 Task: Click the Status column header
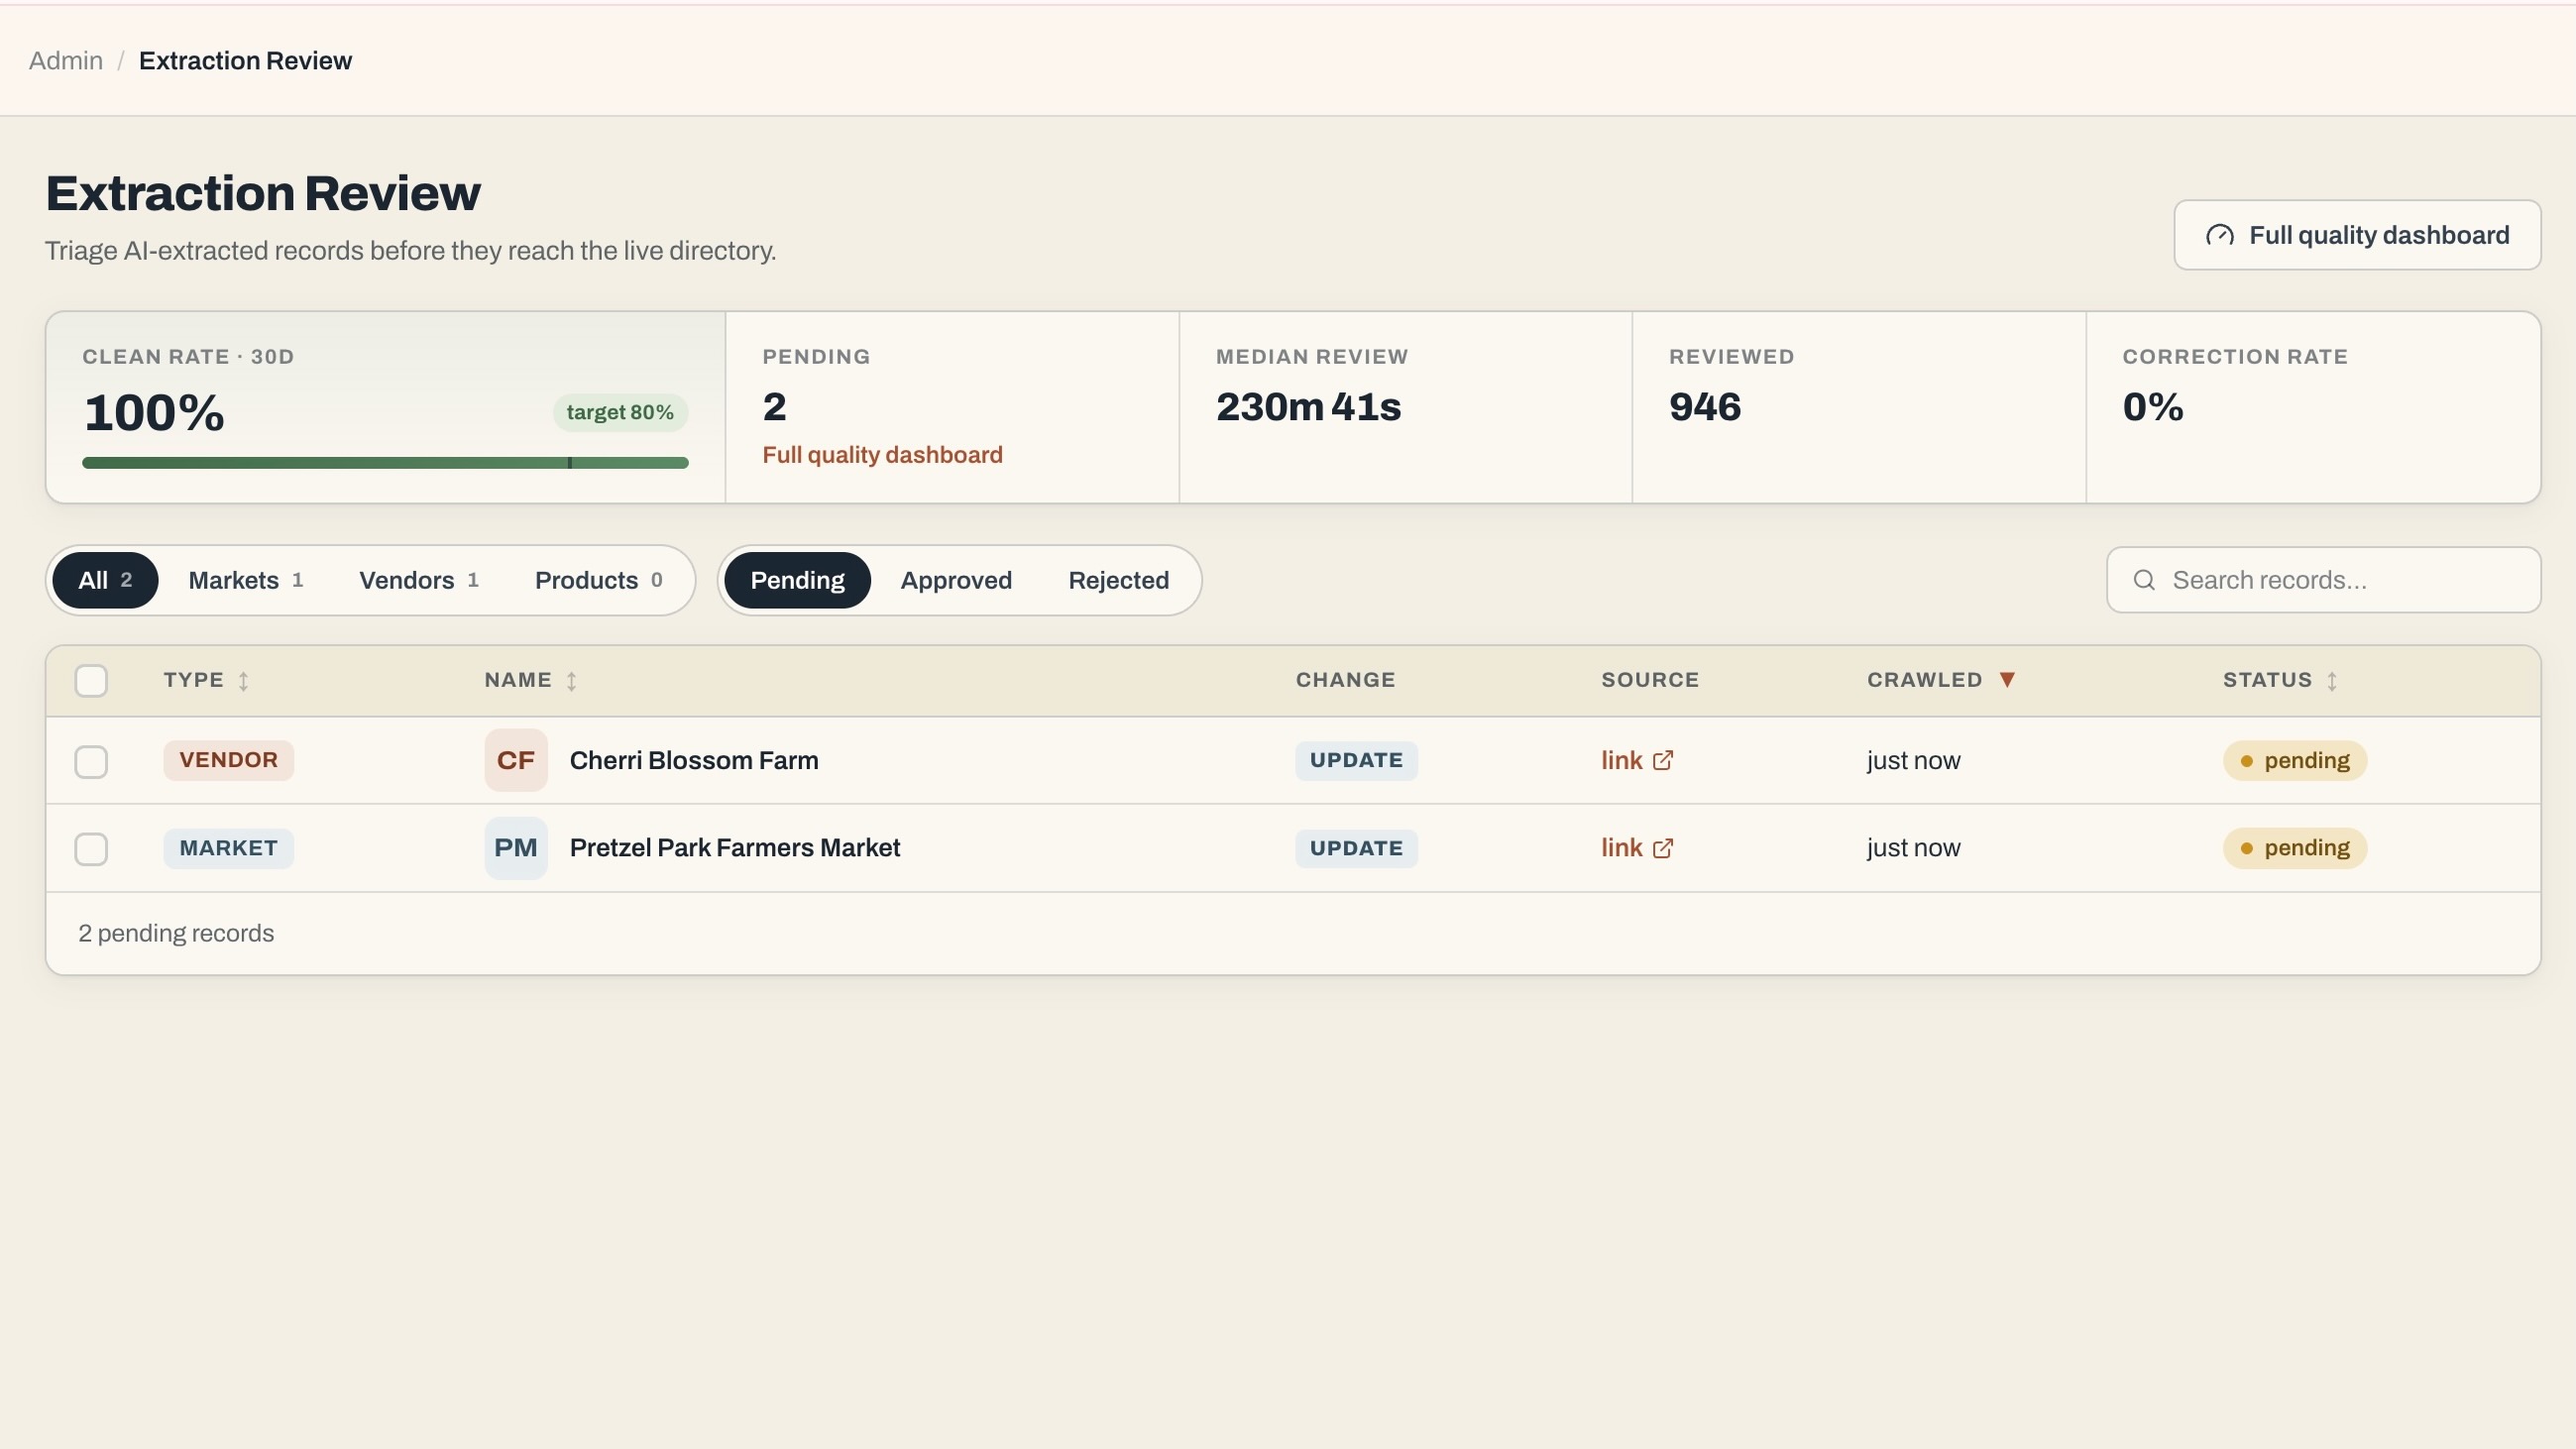point(2280,680)
